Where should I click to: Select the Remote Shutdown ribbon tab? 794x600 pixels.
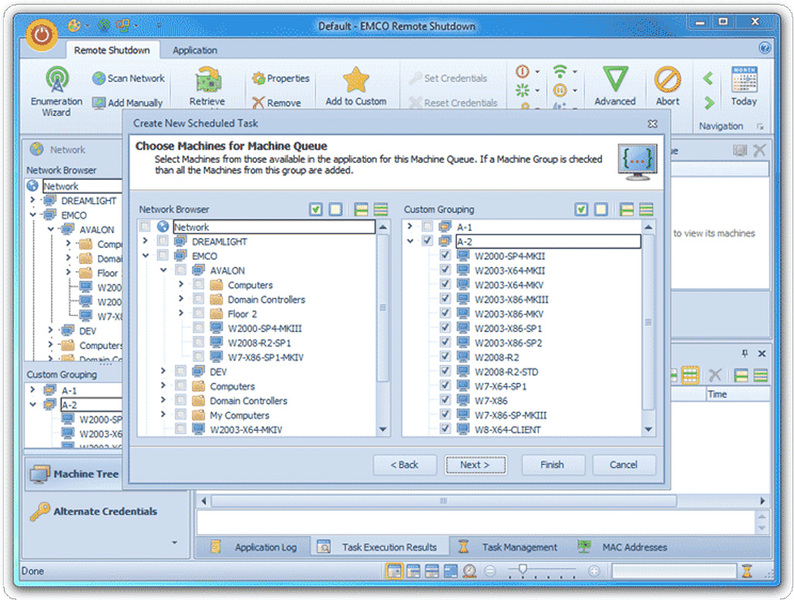112,50
